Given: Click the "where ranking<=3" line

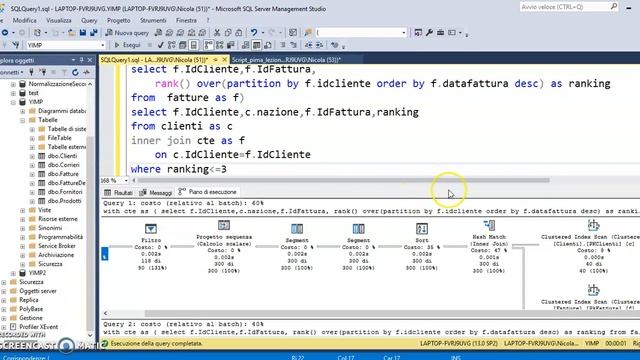Looking at the screenshot, I should (x=179, y=169).
